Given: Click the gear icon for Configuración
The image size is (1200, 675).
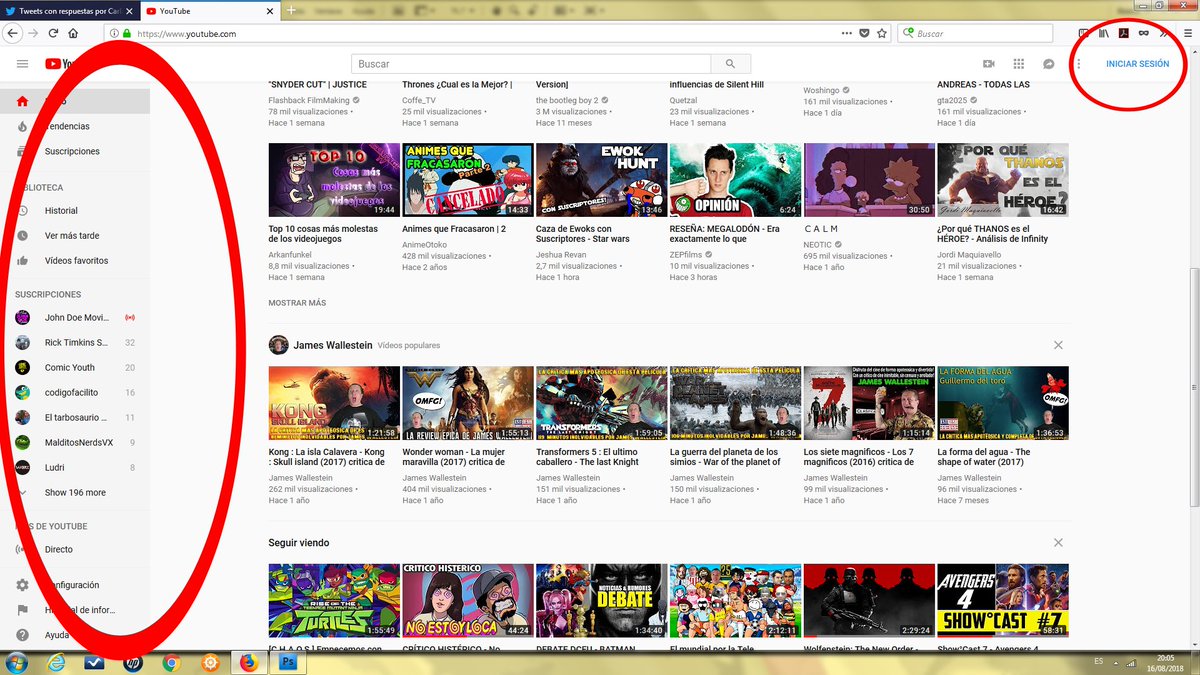Looking at the screenshot, I should point(22,585).
